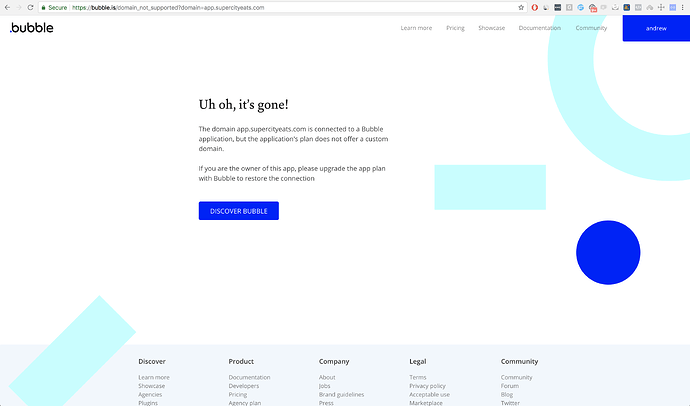Open the footer Showcase link under Discover
The width and height of the screenshot is (690, 406).
tap(151, 386)
